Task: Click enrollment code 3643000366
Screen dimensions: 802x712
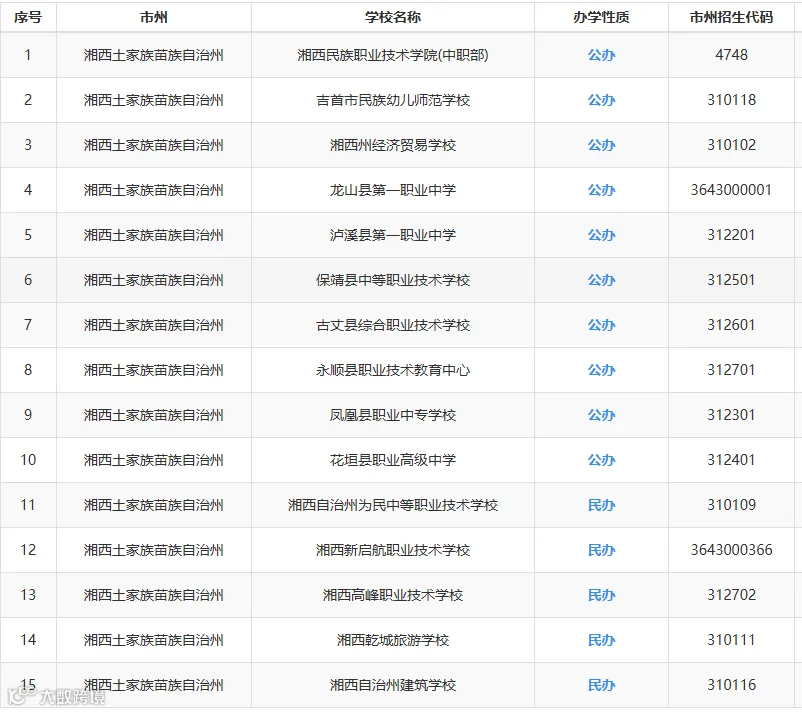Action: pos(731,550)
